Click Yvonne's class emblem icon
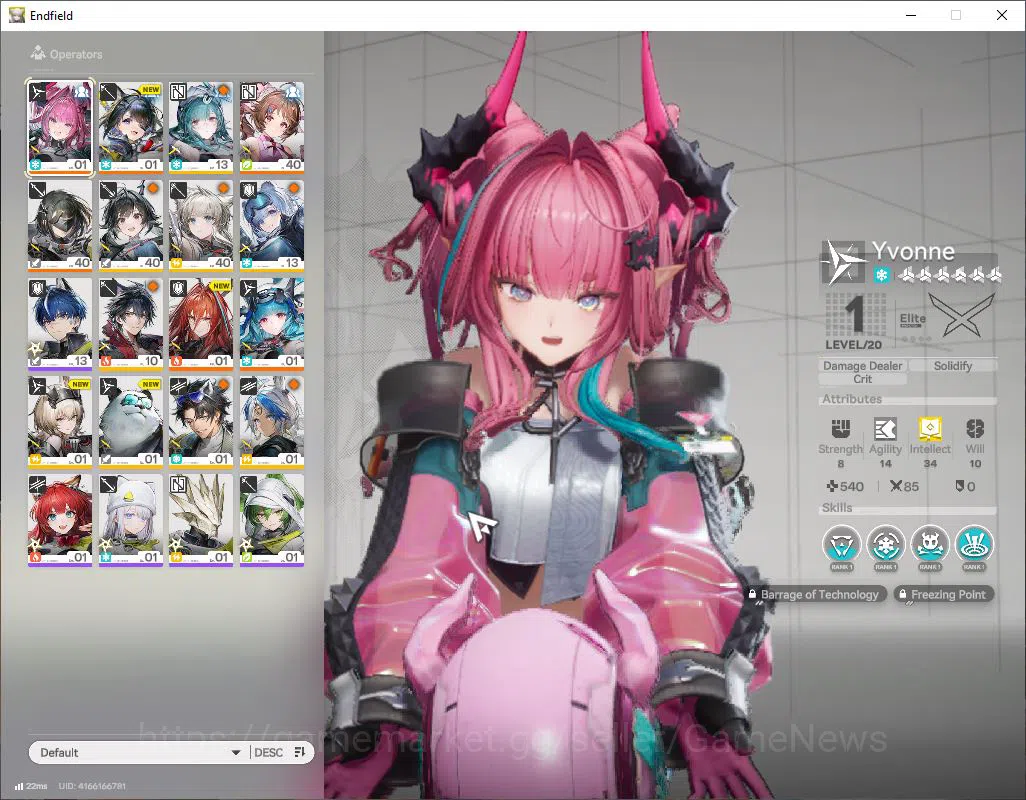Image resolution: width=1026 pixels, height=800 pixels. tap(843, 262)
